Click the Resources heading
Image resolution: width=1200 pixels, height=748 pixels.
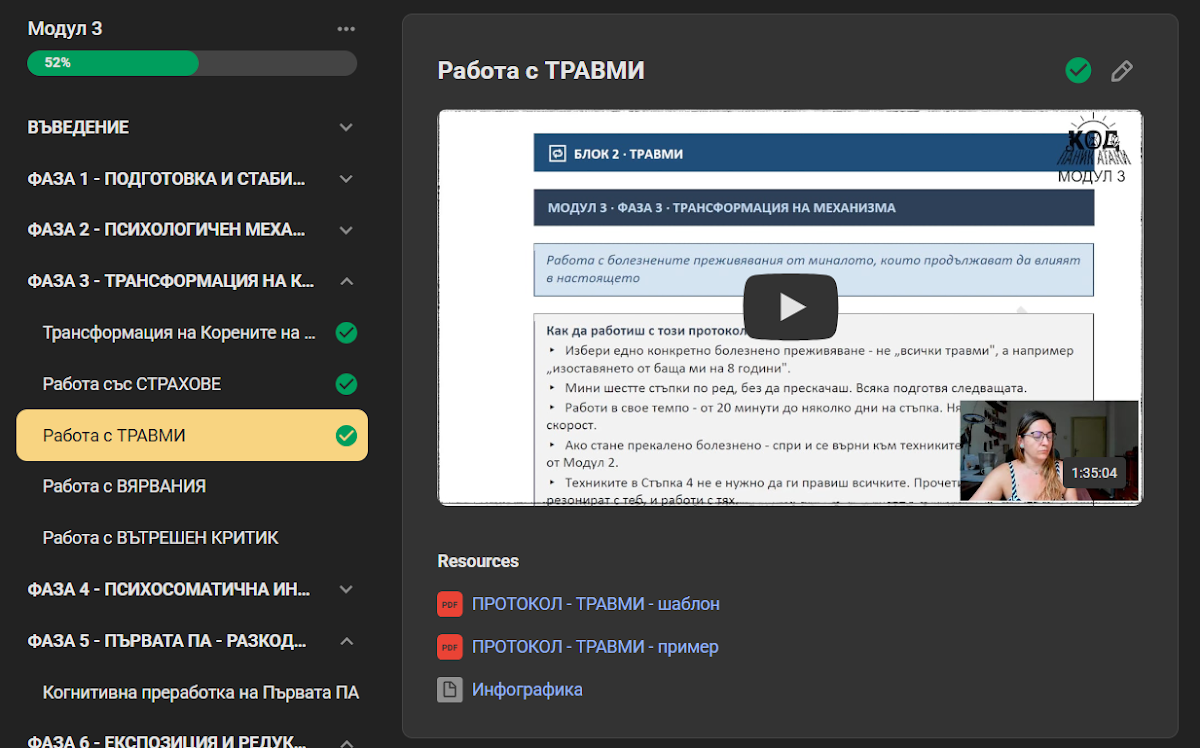[478, 561]
